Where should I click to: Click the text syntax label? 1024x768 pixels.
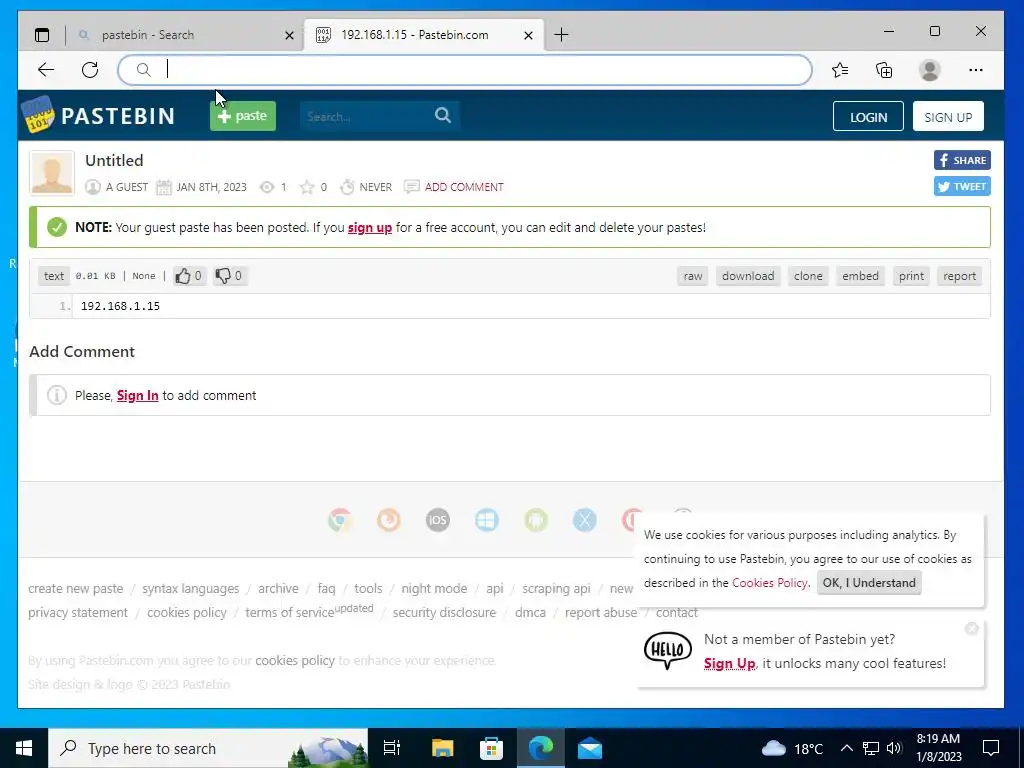(54, 276)
